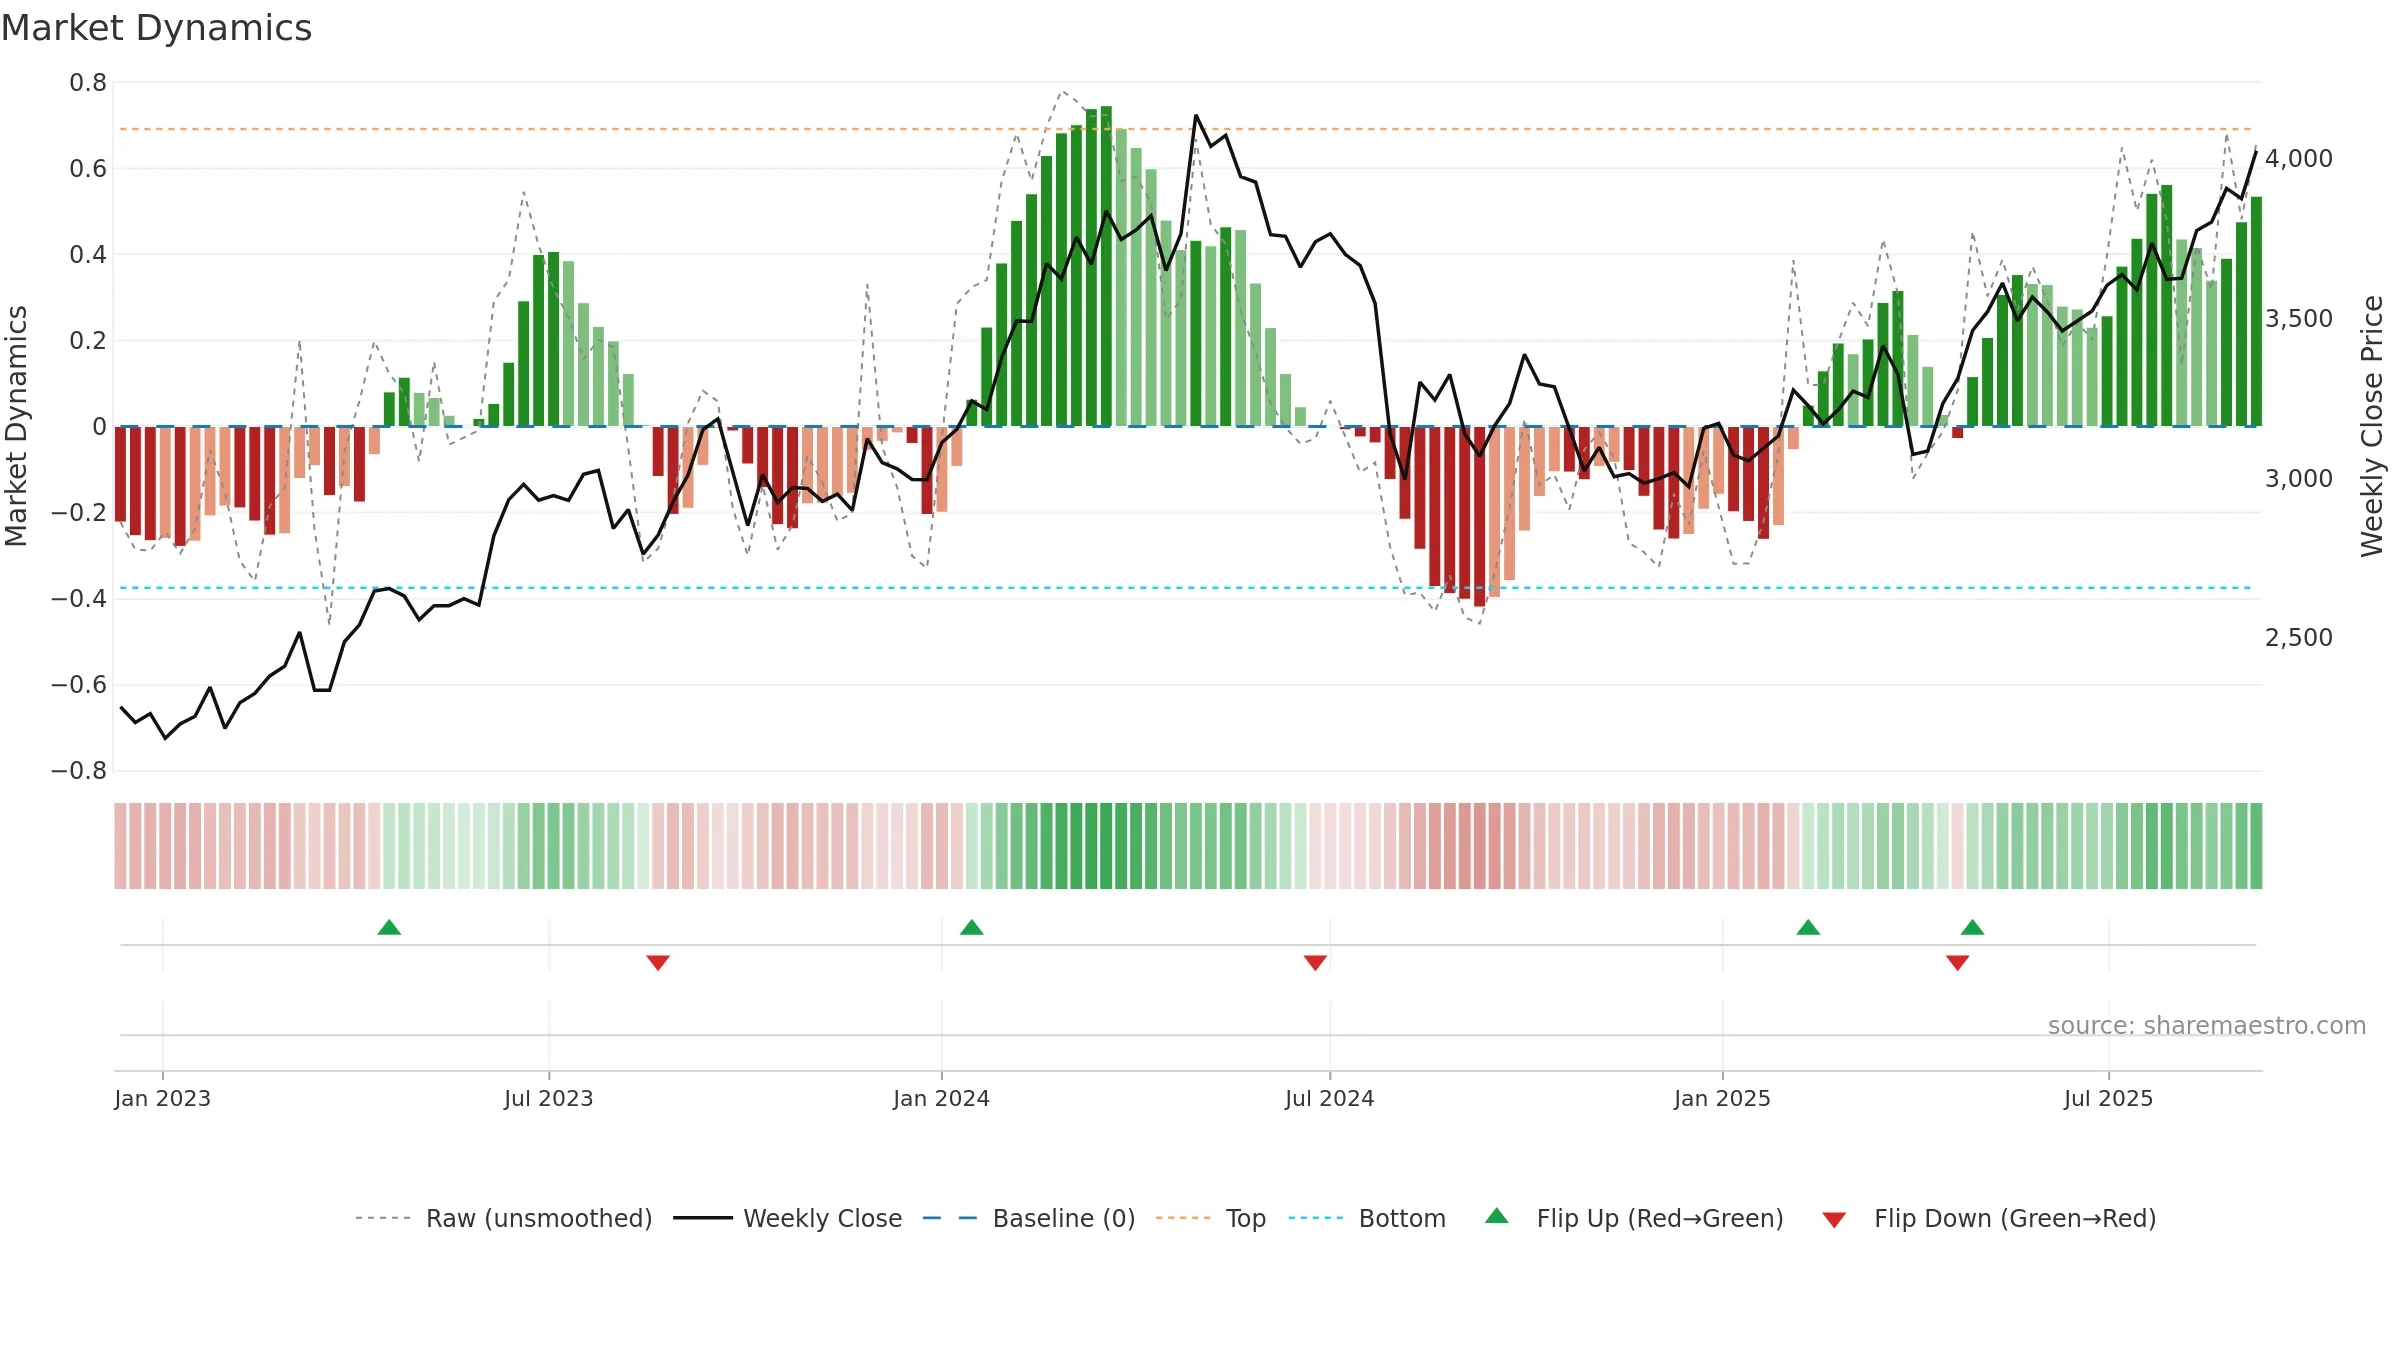Click the 'Weekly Close Price' right axis title
The height and width of the screenshot is (1350, 2400).
click(x=2372, y=426)
